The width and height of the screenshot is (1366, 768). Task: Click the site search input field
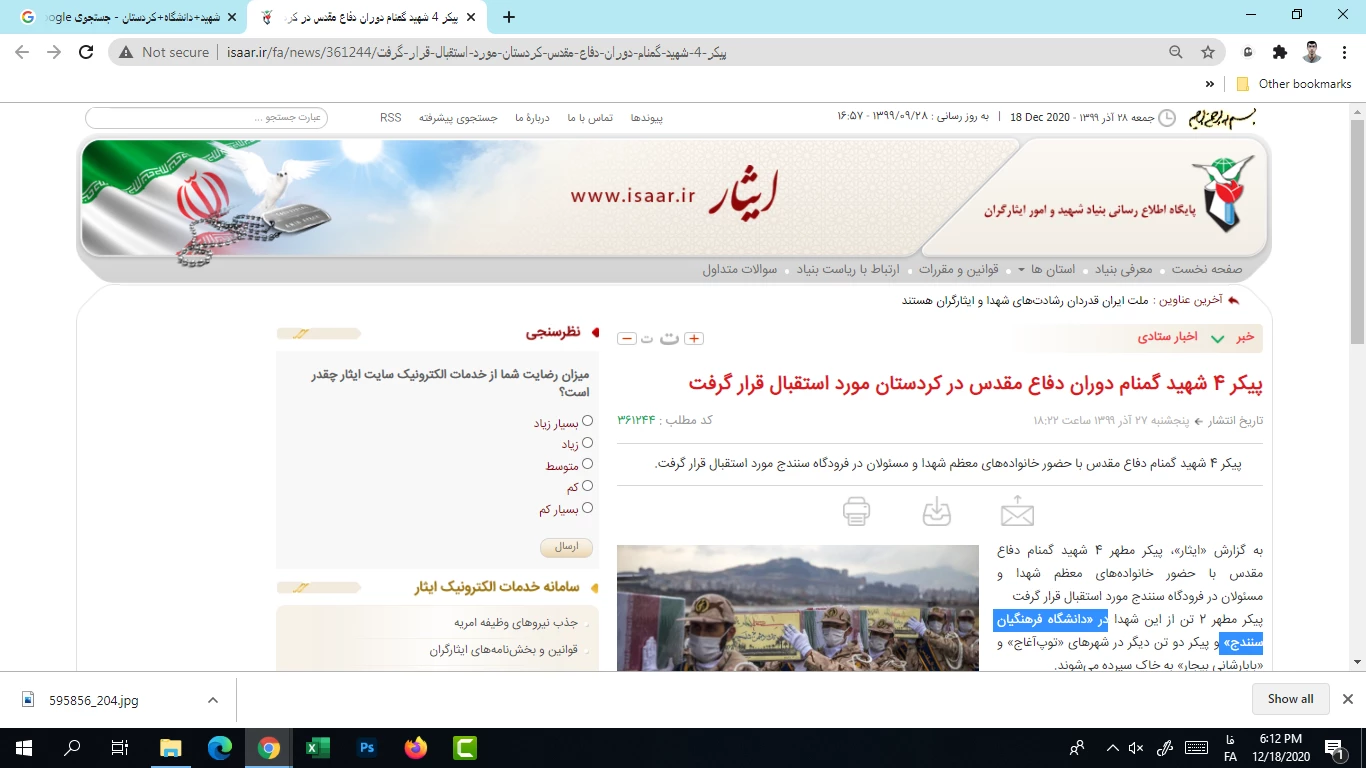[x=206, y=118]
